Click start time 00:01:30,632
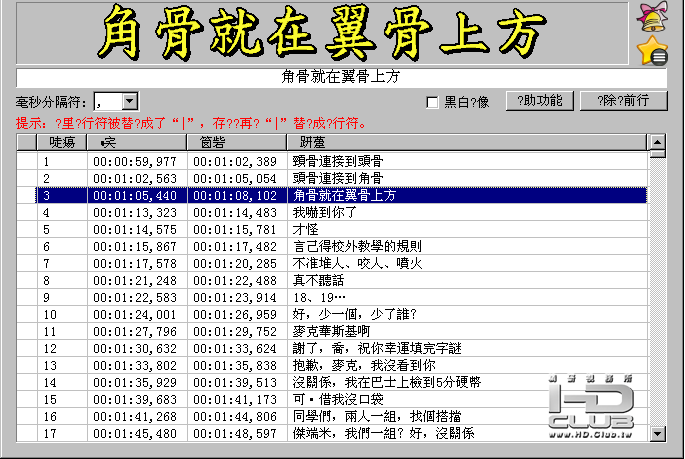The image size is (685, 459). [135, 349]
